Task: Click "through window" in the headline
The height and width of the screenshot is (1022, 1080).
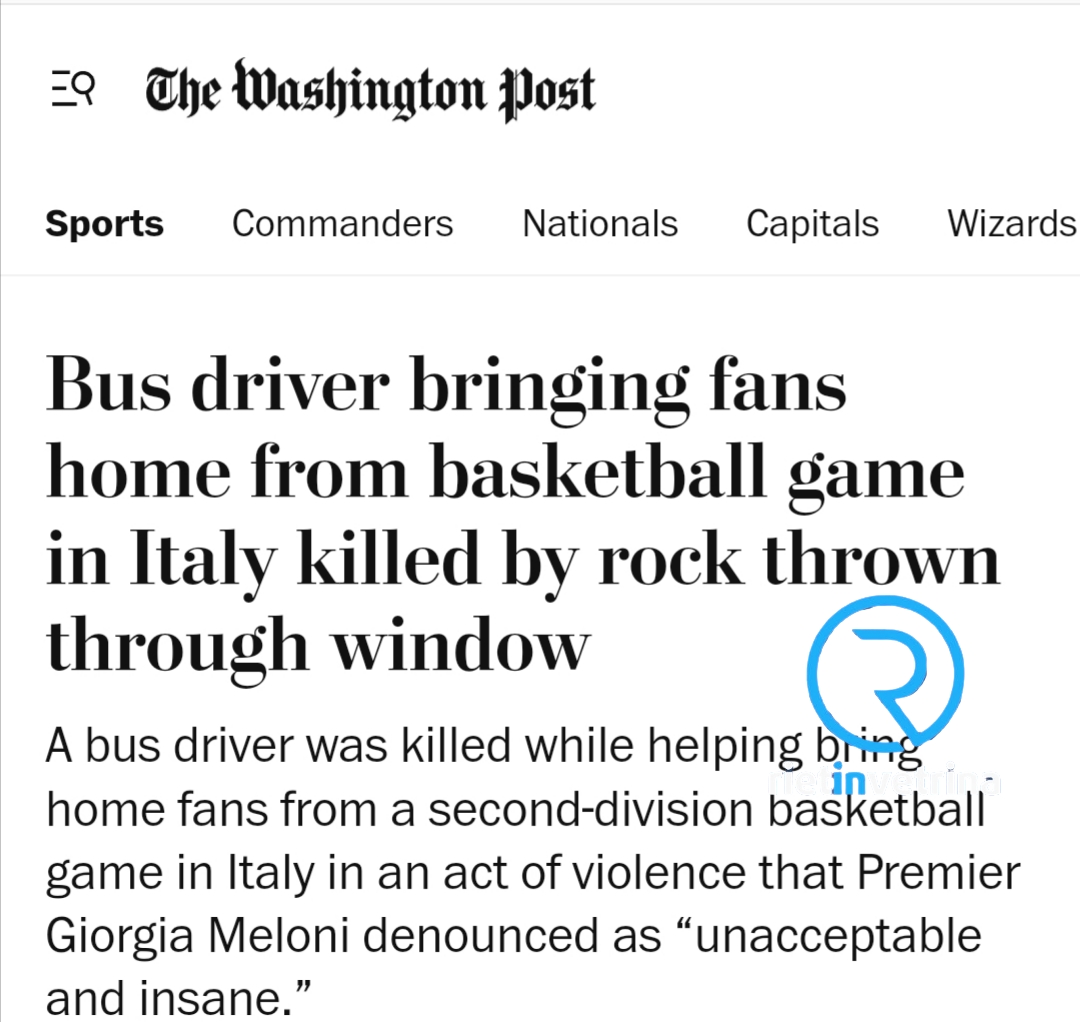Action: 317,647
